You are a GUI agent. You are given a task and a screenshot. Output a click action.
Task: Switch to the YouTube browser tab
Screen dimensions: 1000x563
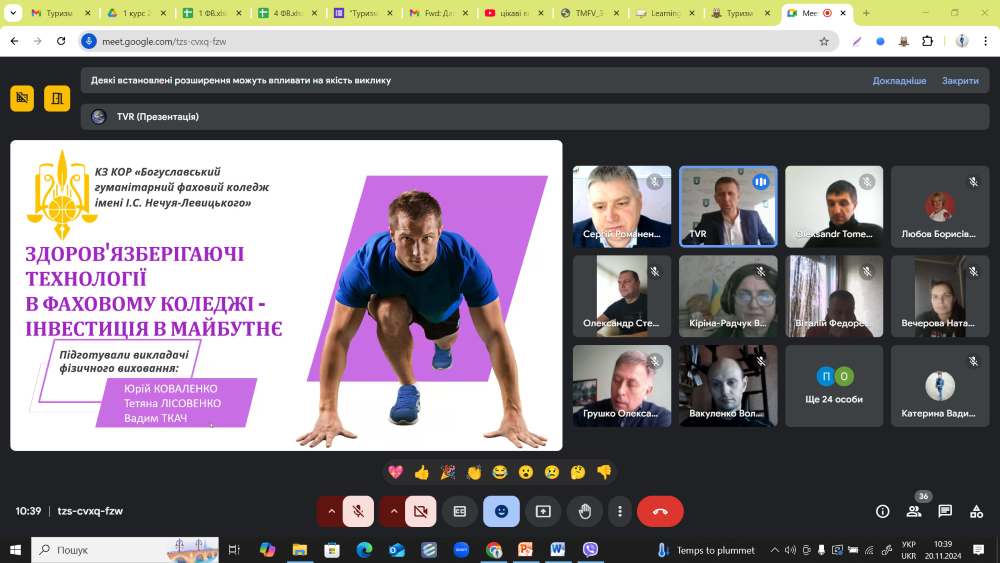515,13
